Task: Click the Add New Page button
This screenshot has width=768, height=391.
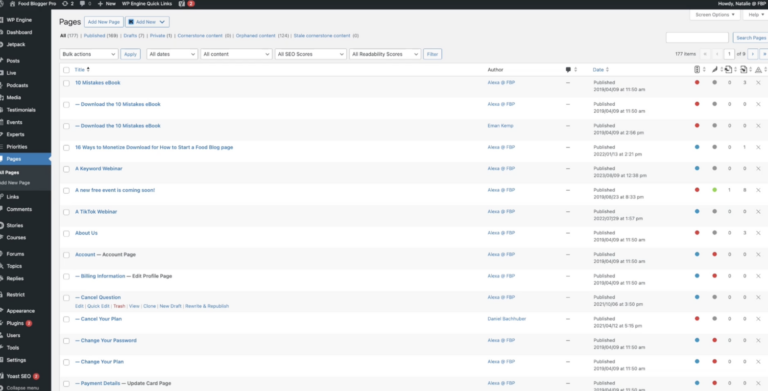Action: (104, 22)
